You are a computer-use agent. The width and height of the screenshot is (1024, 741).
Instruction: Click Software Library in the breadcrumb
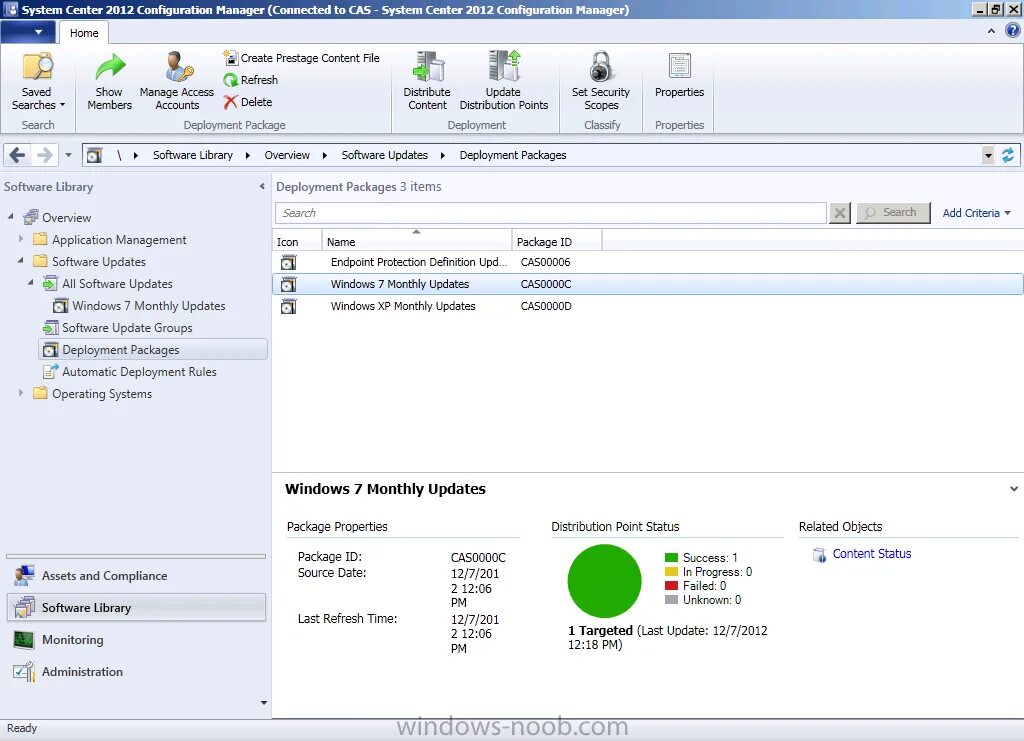tap(193, 155)
